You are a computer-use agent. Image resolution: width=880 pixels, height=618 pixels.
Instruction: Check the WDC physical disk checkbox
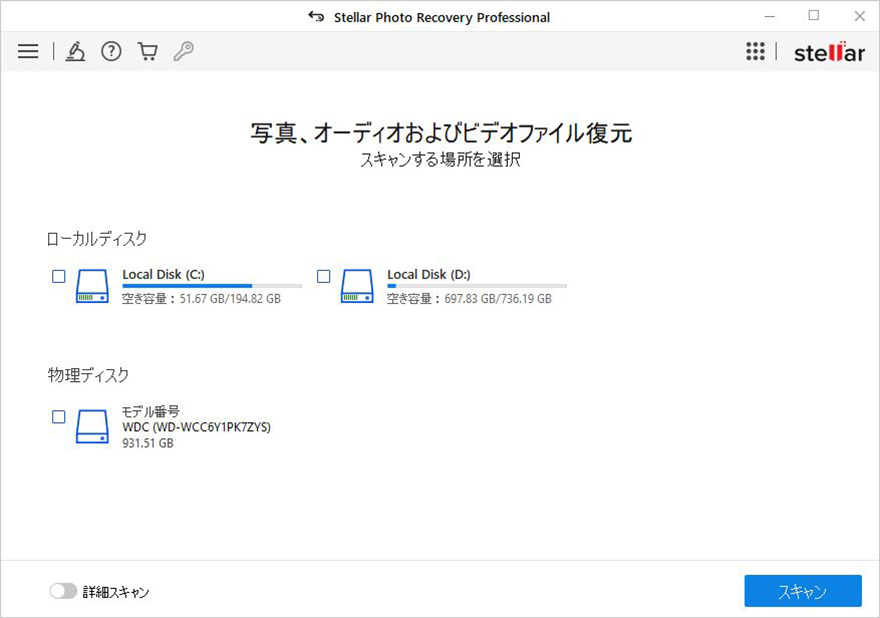click(x=58, y=417)
